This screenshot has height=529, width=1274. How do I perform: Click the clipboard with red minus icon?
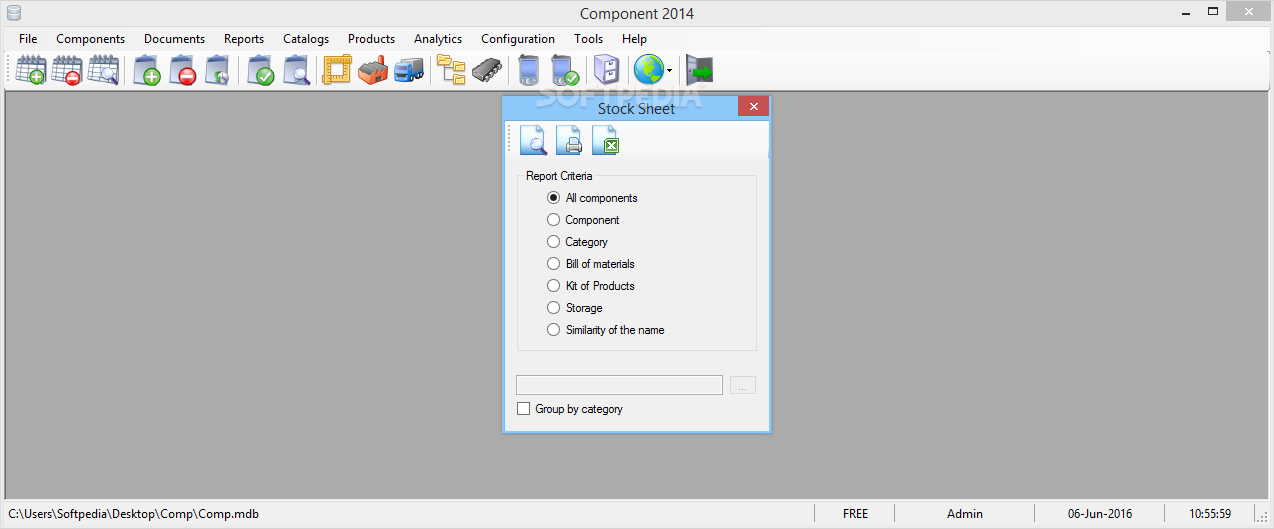pos(183,70)
